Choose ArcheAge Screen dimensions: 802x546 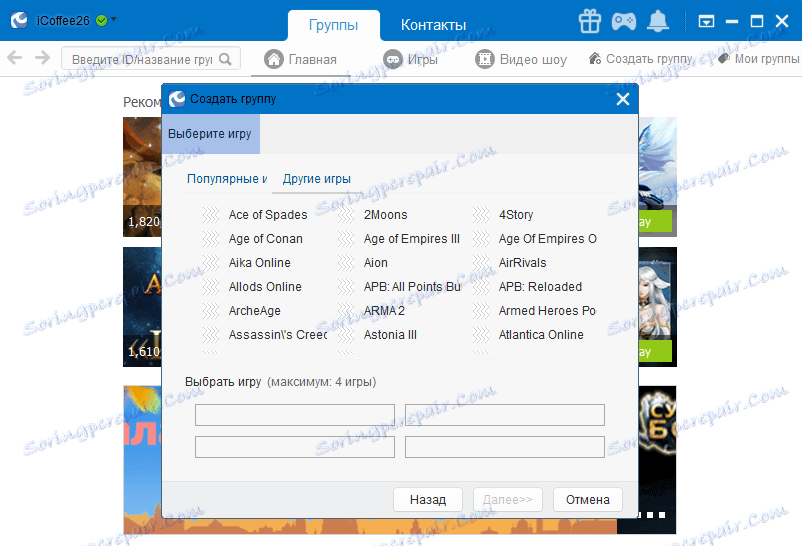pos(254,311)
